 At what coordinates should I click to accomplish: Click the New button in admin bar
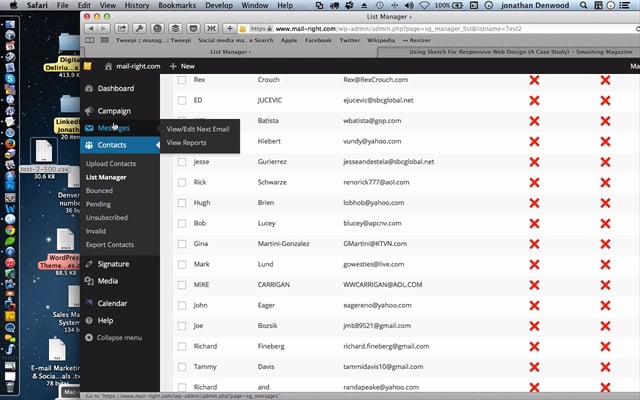[182, 66]
